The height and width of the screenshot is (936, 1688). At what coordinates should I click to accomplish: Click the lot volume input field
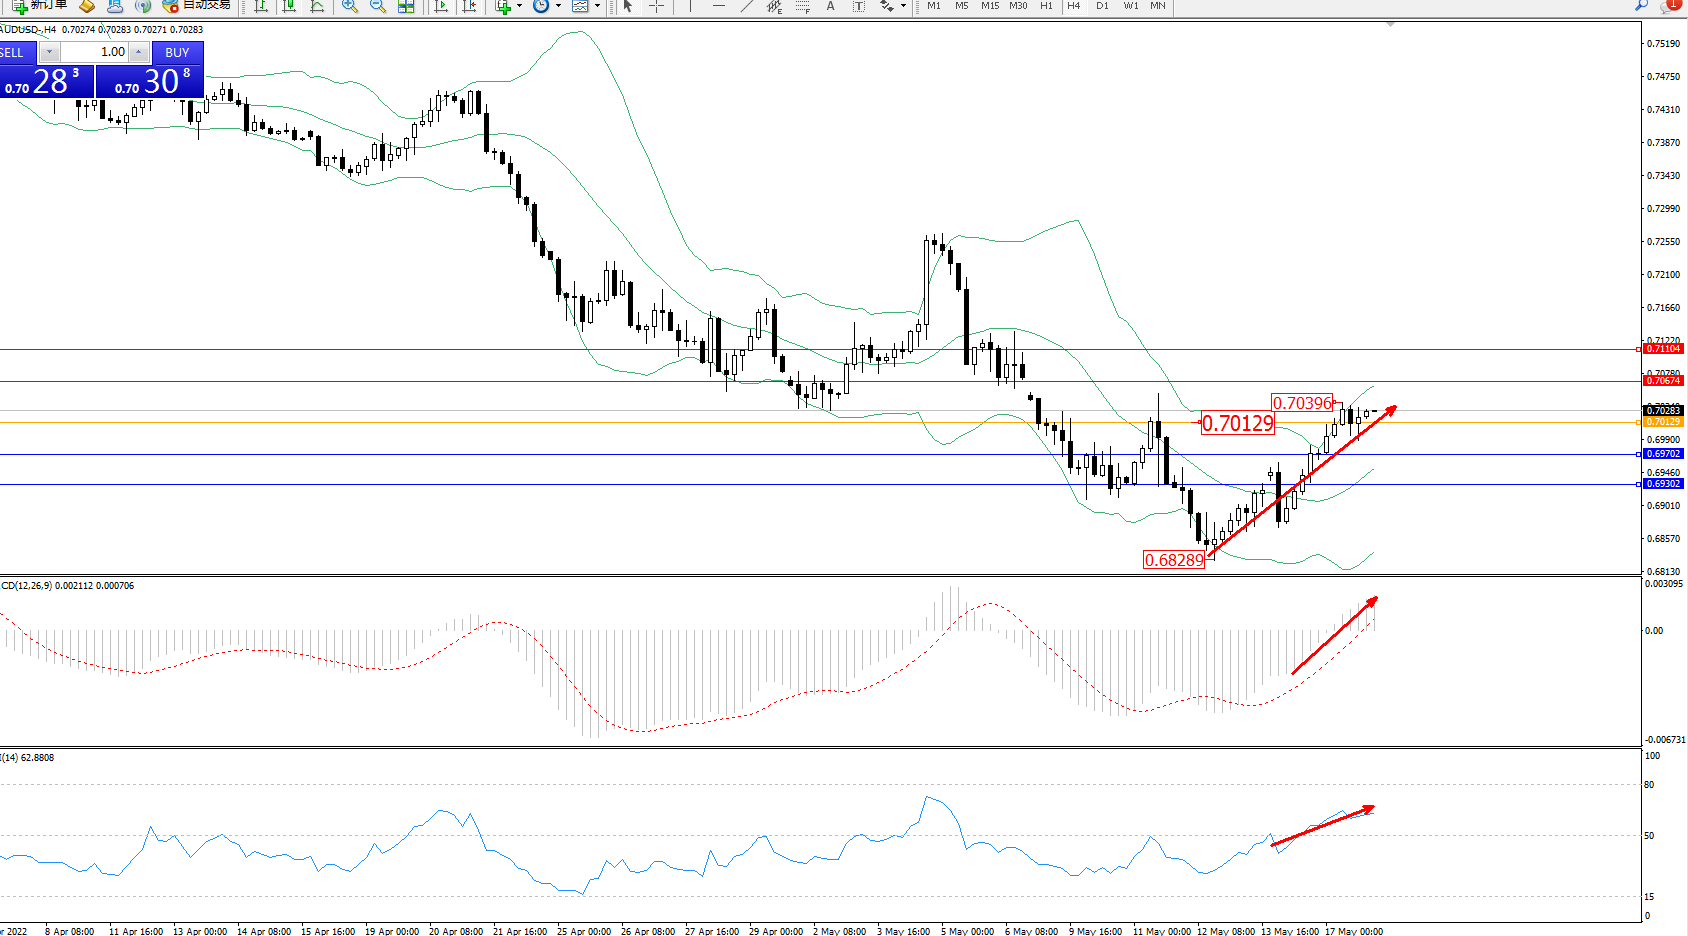(95, 52)
